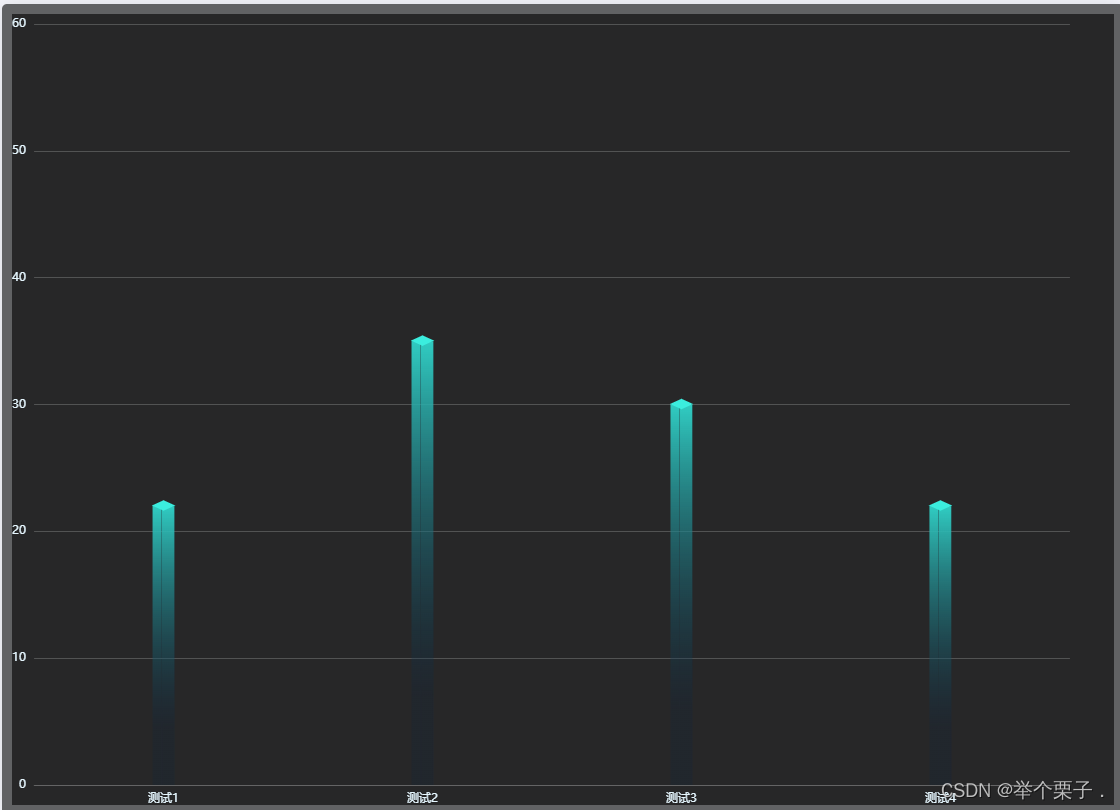Click the faded base of the 测试1 bar
The height and width of the screenshot is (810, 1120).
point(163,760)
